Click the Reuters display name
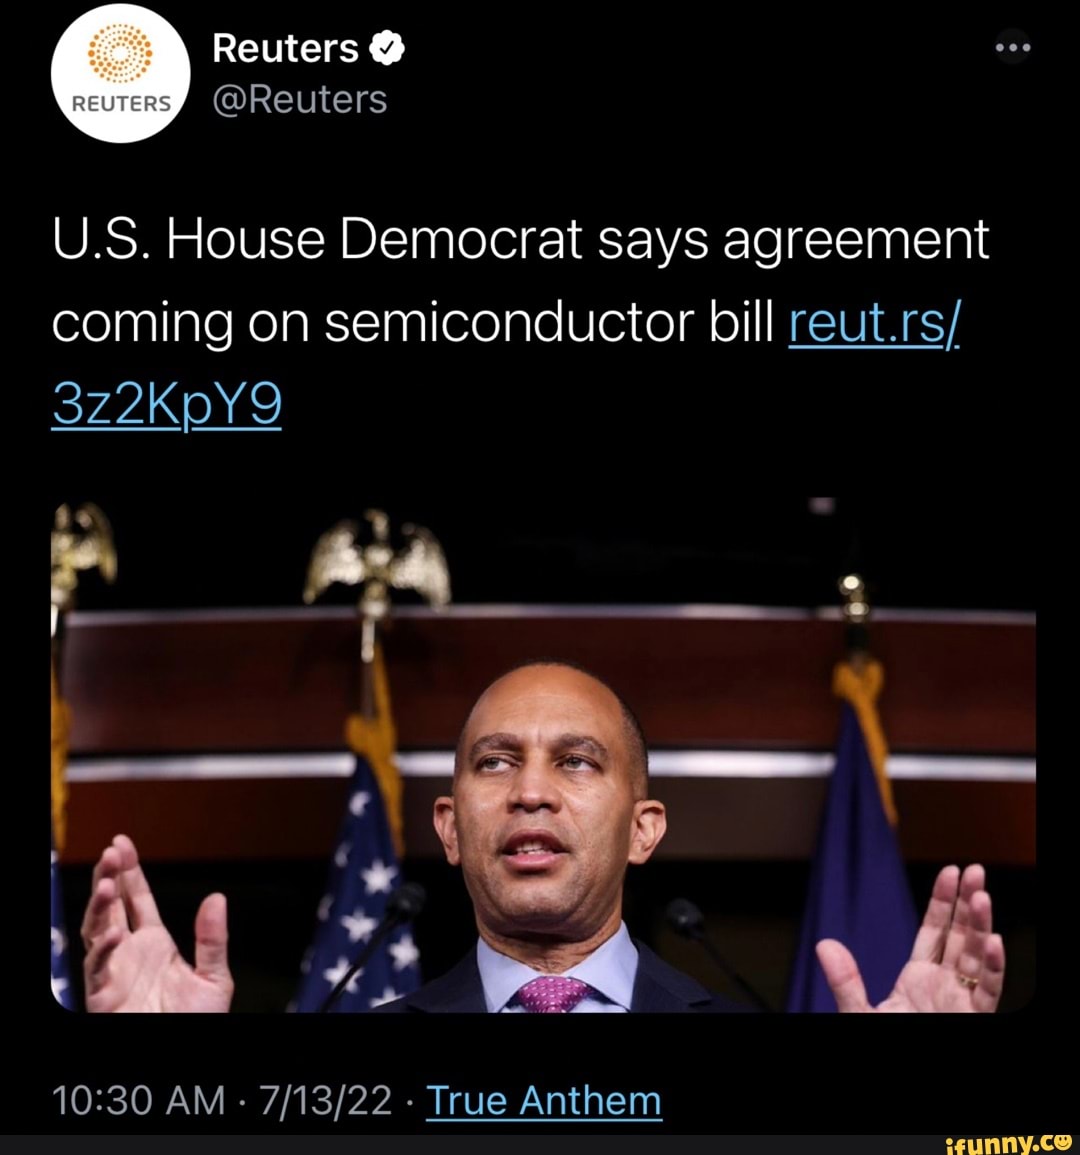 point(285,49)
